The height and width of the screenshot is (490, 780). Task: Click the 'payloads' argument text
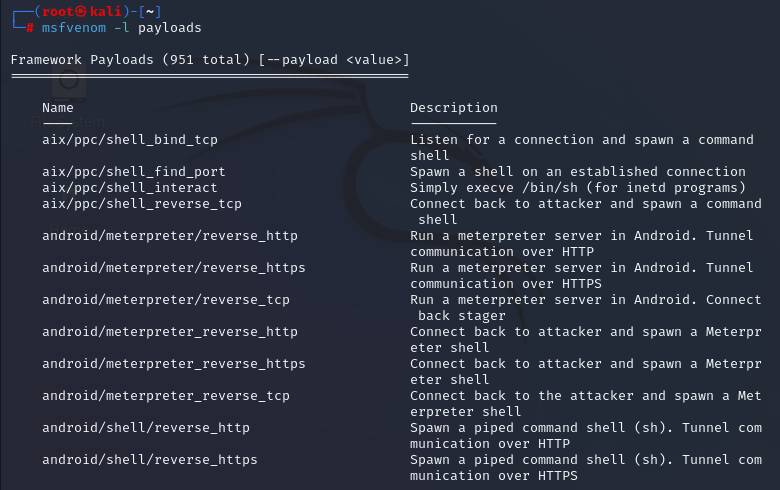[x=170, y=28]
